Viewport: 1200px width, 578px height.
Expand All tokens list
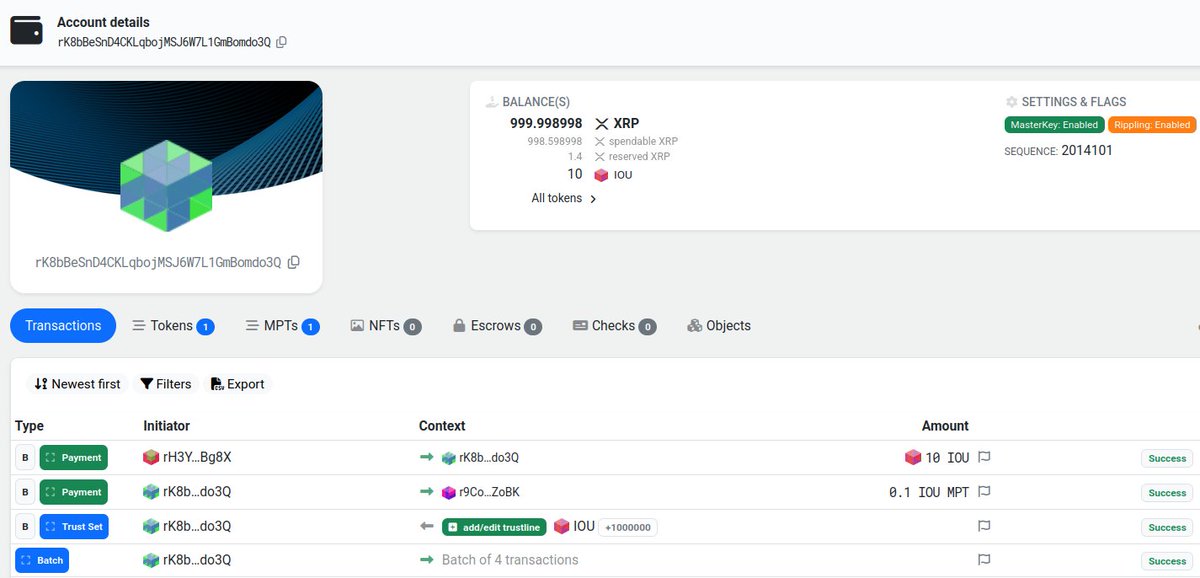564,198
